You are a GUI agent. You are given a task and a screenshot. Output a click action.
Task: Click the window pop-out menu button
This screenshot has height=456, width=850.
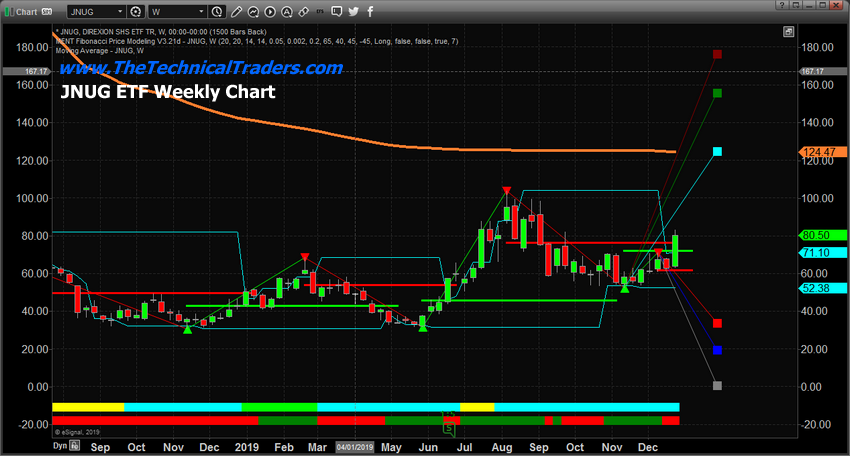pos(796,5)
